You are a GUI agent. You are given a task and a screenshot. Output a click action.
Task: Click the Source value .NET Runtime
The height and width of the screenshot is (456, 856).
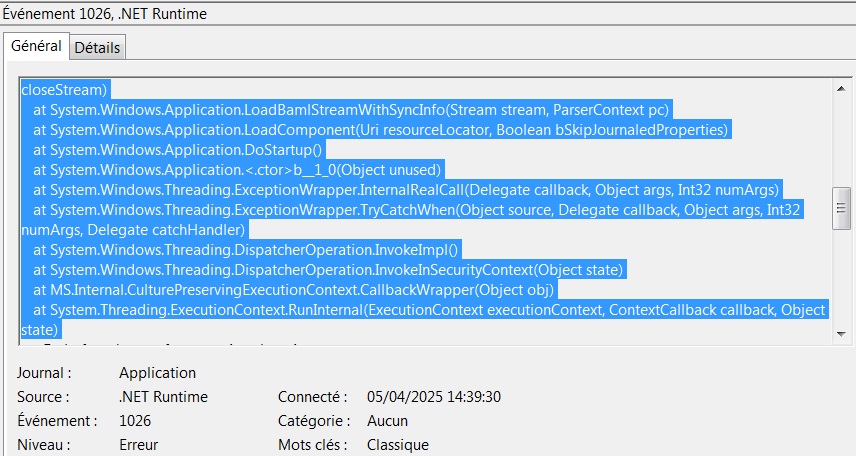point(163,397)
